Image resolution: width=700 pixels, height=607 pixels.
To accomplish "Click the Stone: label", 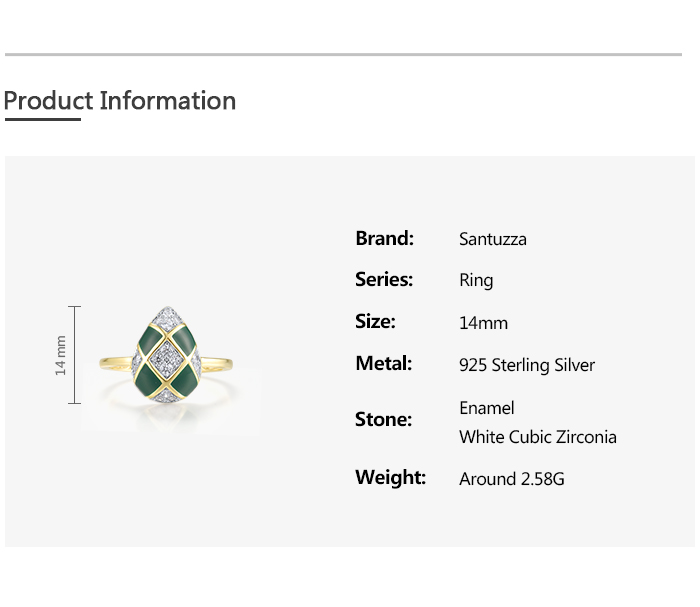I will pyautogui.click(x=383, y=420).
